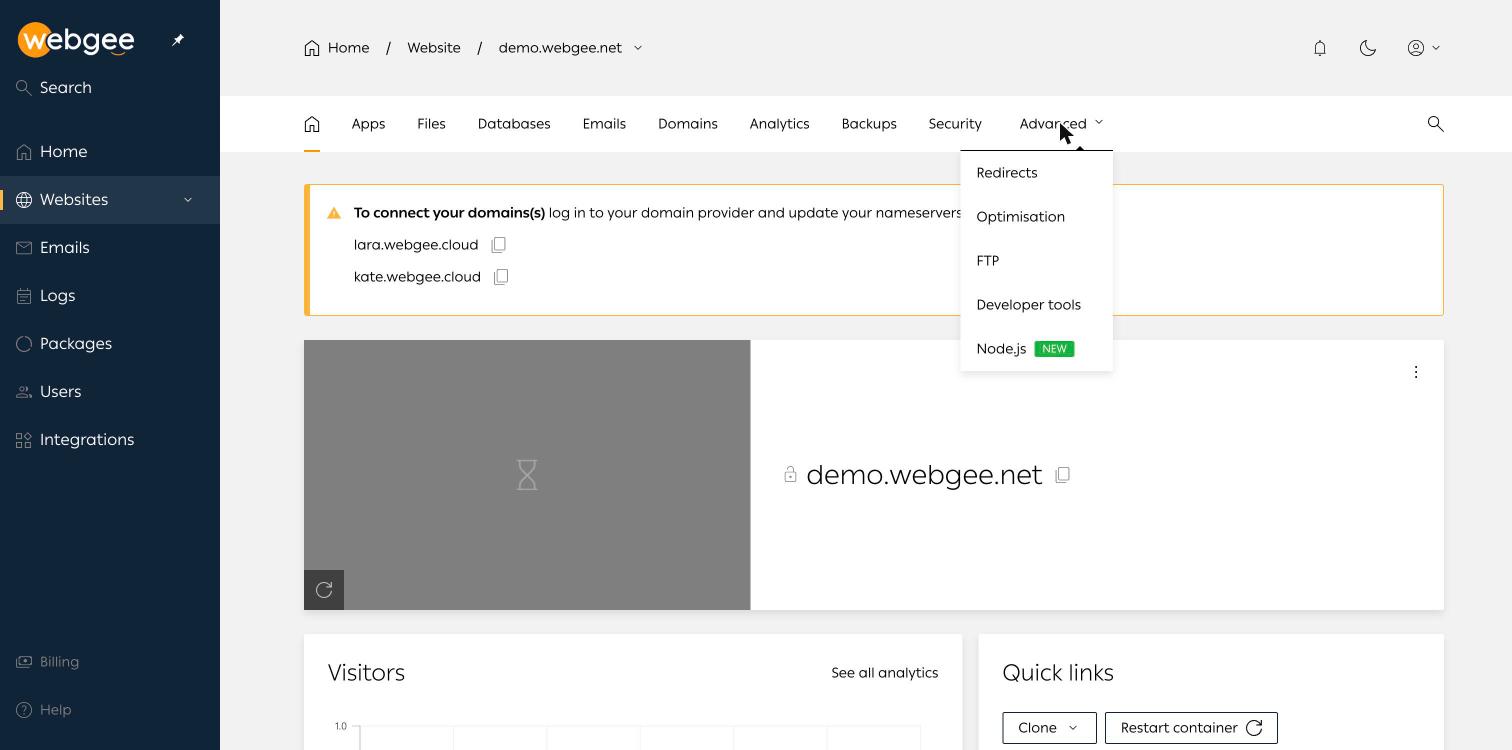Switch to the Files tab
The width and height of the screenshot is (1512, 750).
coord(431,124)
